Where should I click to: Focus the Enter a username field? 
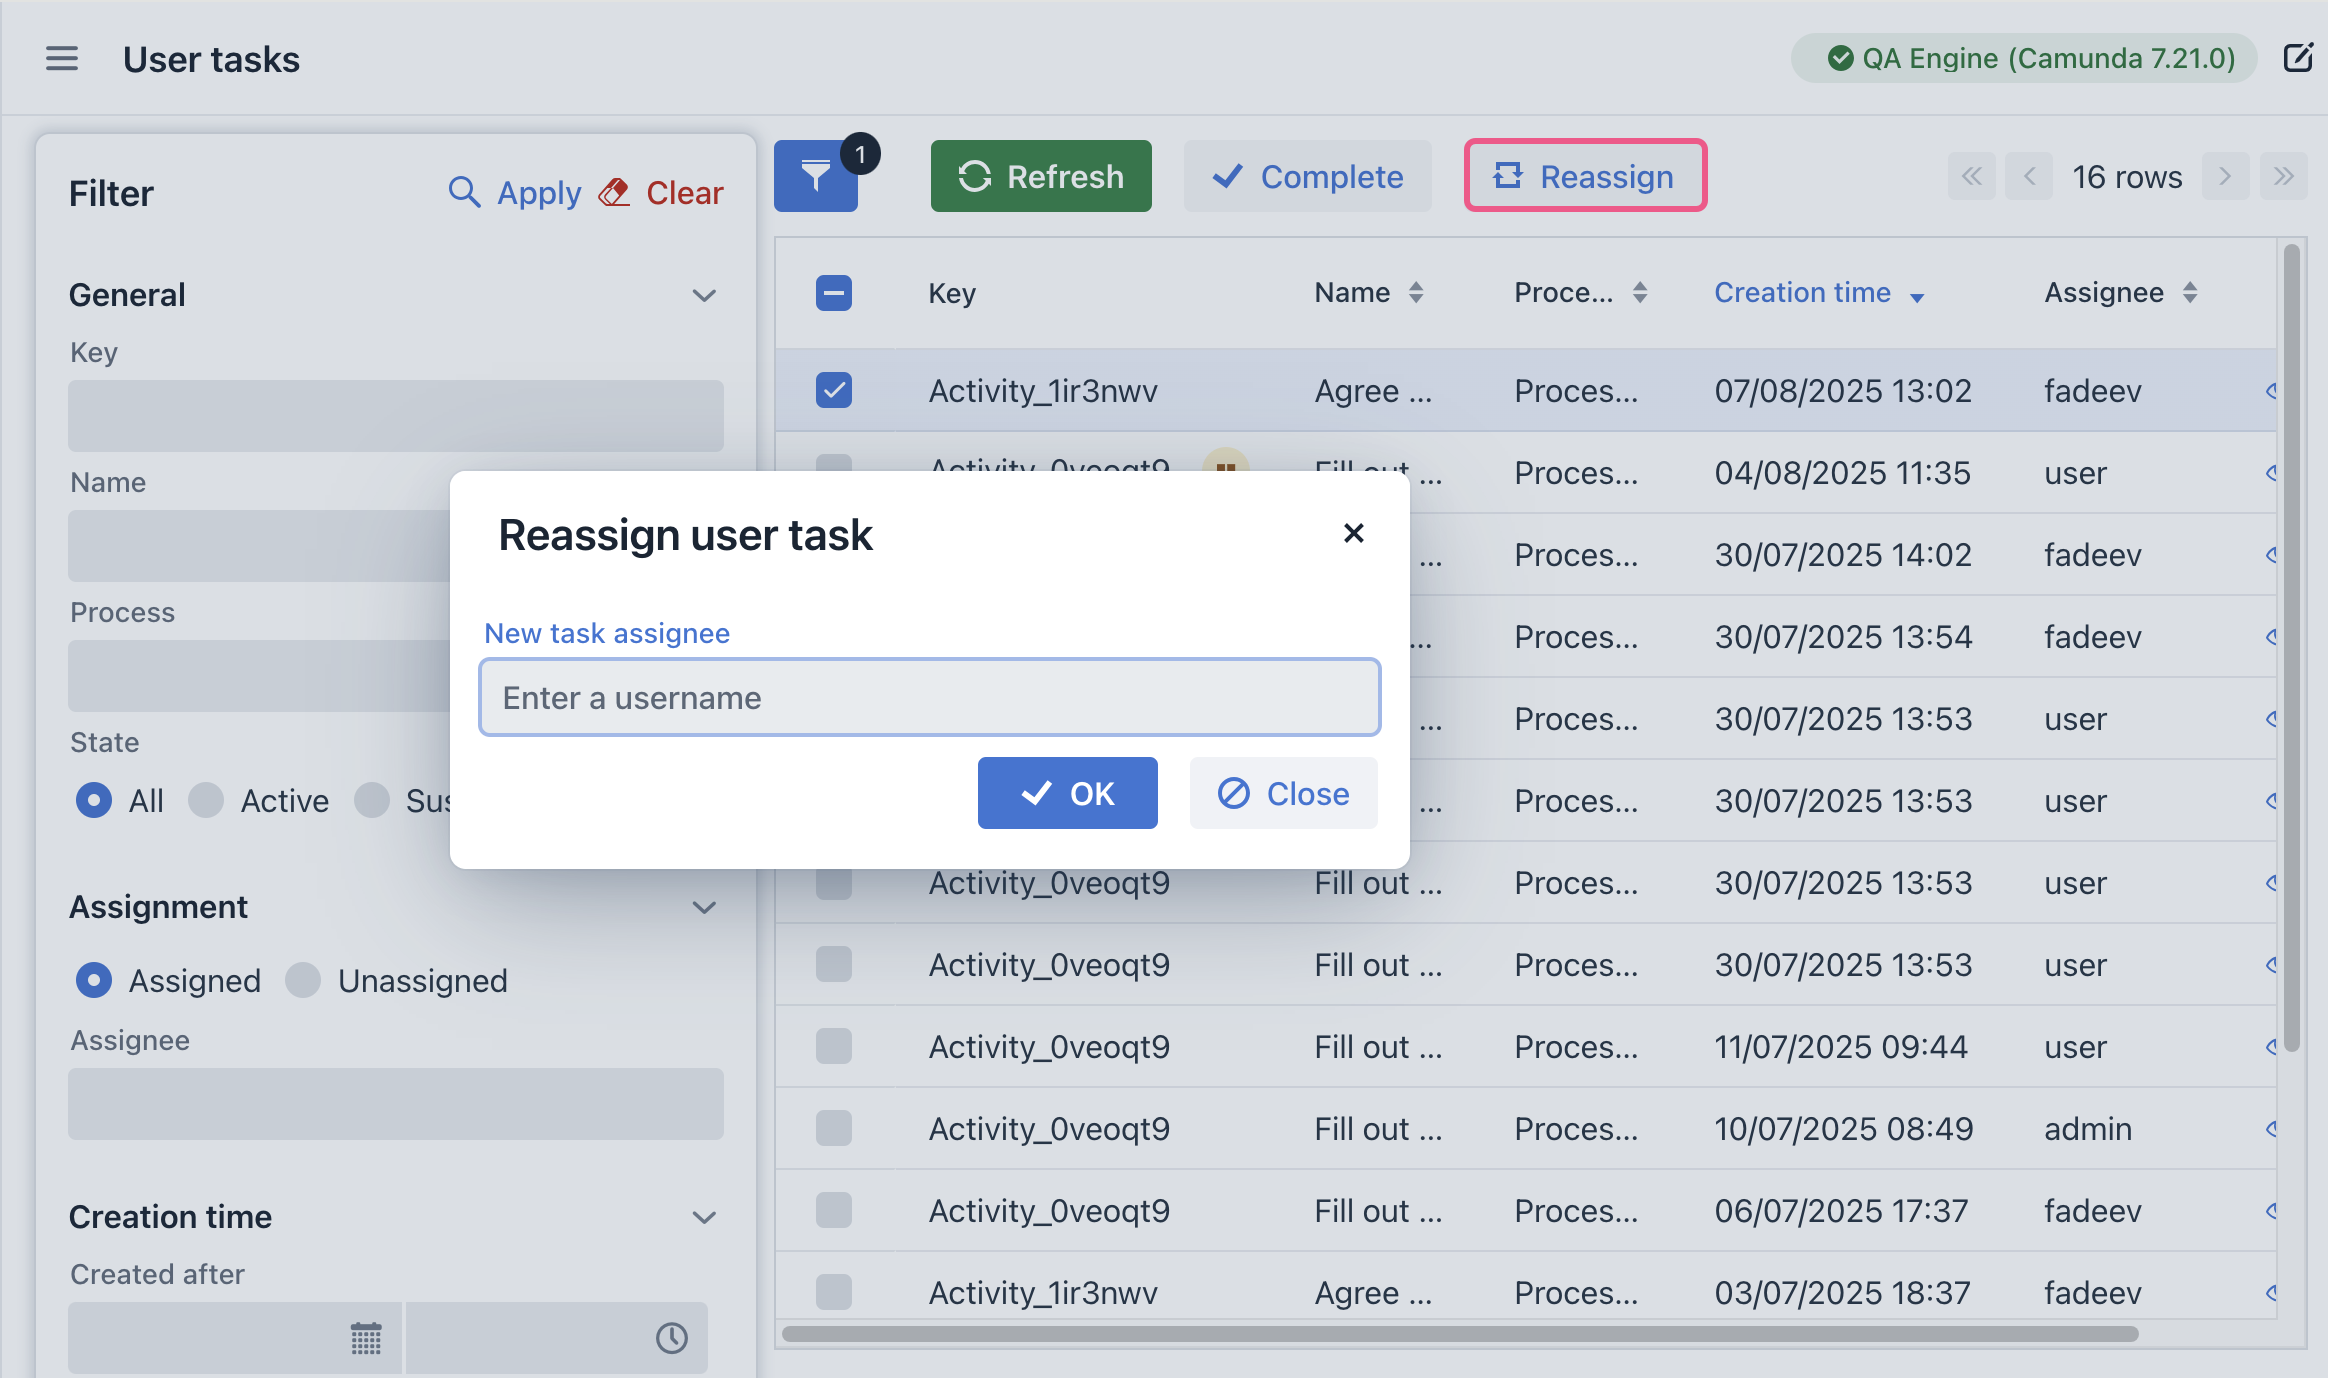click(x=930, y=697)
